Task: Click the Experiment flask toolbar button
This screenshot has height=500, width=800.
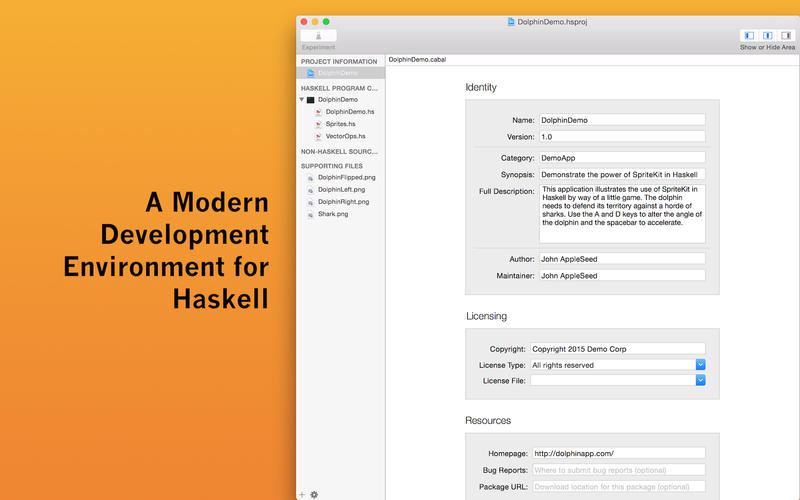Action: [318, 35]
